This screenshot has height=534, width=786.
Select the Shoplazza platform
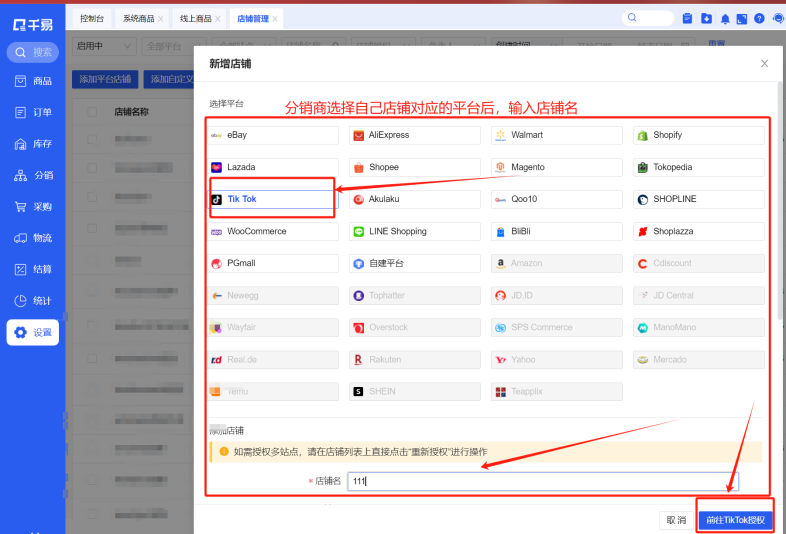point(699,231)
